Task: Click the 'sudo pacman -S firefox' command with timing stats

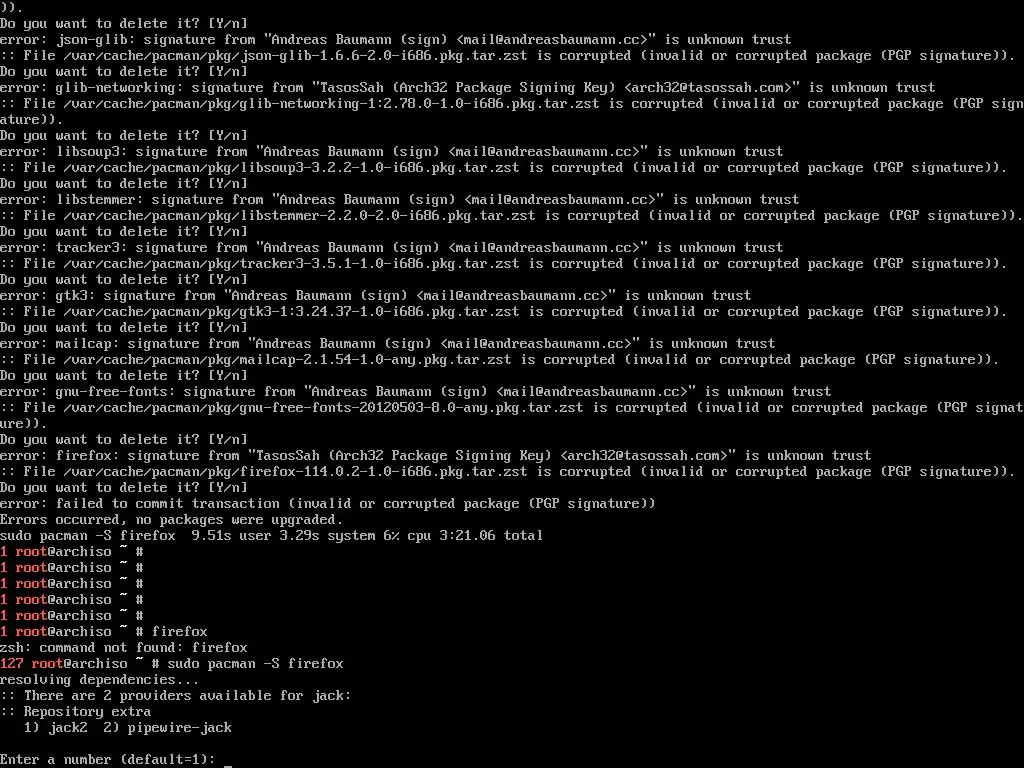Action: [x=271, y=536]
